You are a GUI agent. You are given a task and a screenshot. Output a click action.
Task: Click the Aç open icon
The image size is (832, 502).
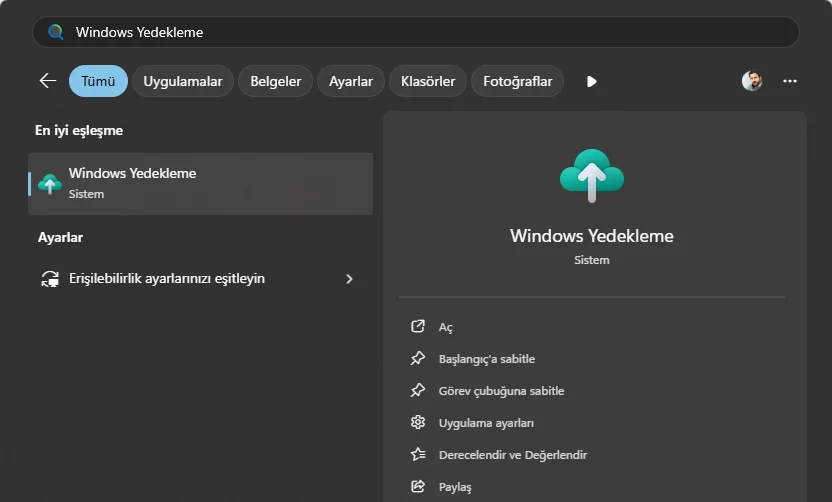point(418,326)
